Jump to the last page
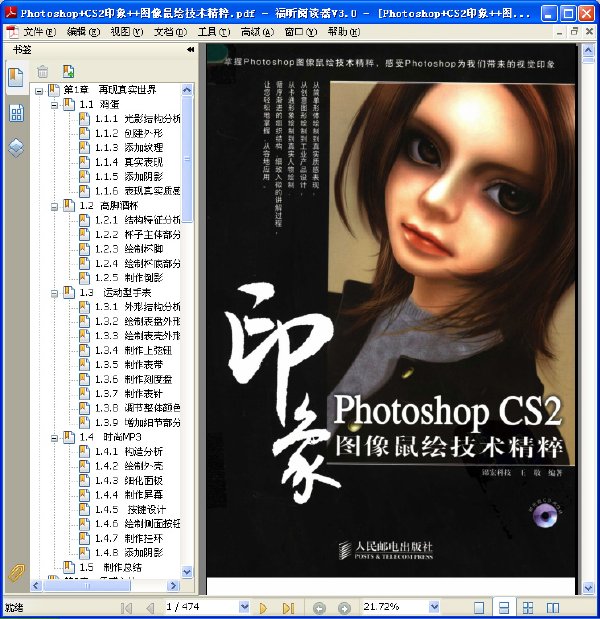 coord(289,608)
